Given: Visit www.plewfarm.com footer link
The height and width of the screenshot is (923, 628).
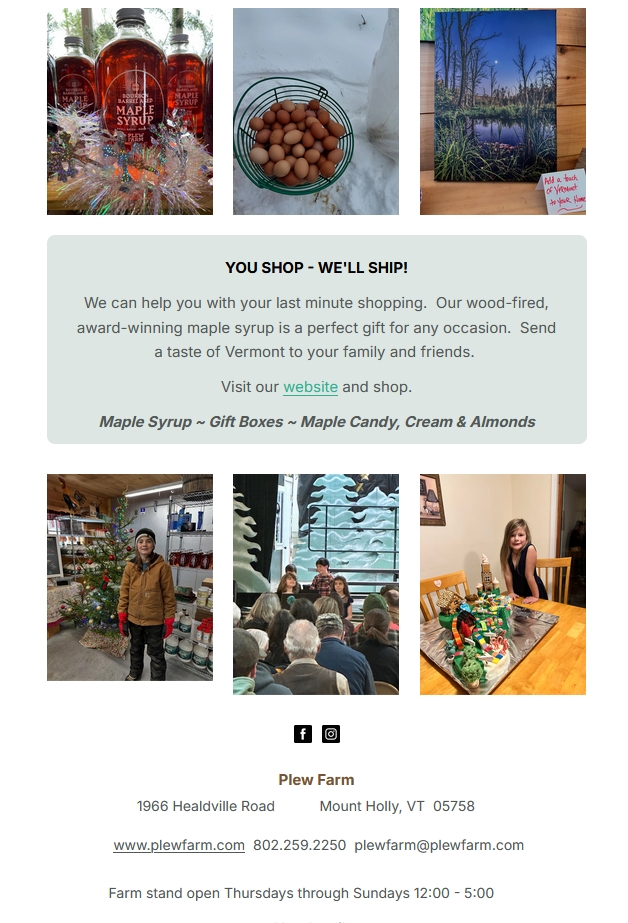Looking at the screenshot, I should (179, 845).
